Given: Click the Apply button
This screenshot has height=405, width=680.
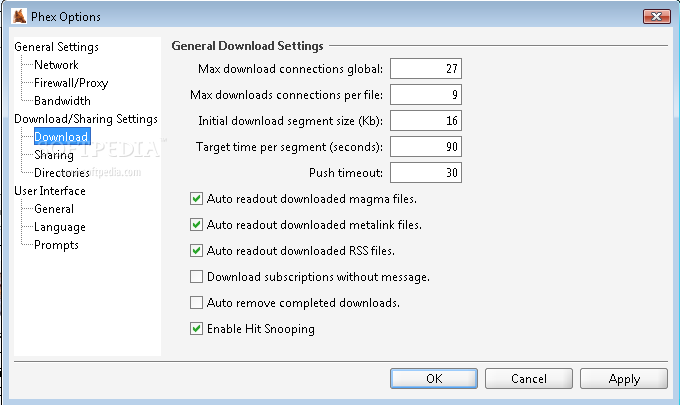Looking at the screenshot, I should coord(624,379).
